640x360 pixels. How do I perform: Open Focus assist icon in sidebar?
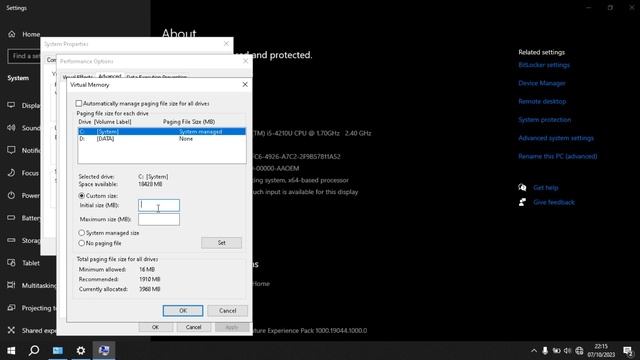pyautogui.click(x=11, y=173)
